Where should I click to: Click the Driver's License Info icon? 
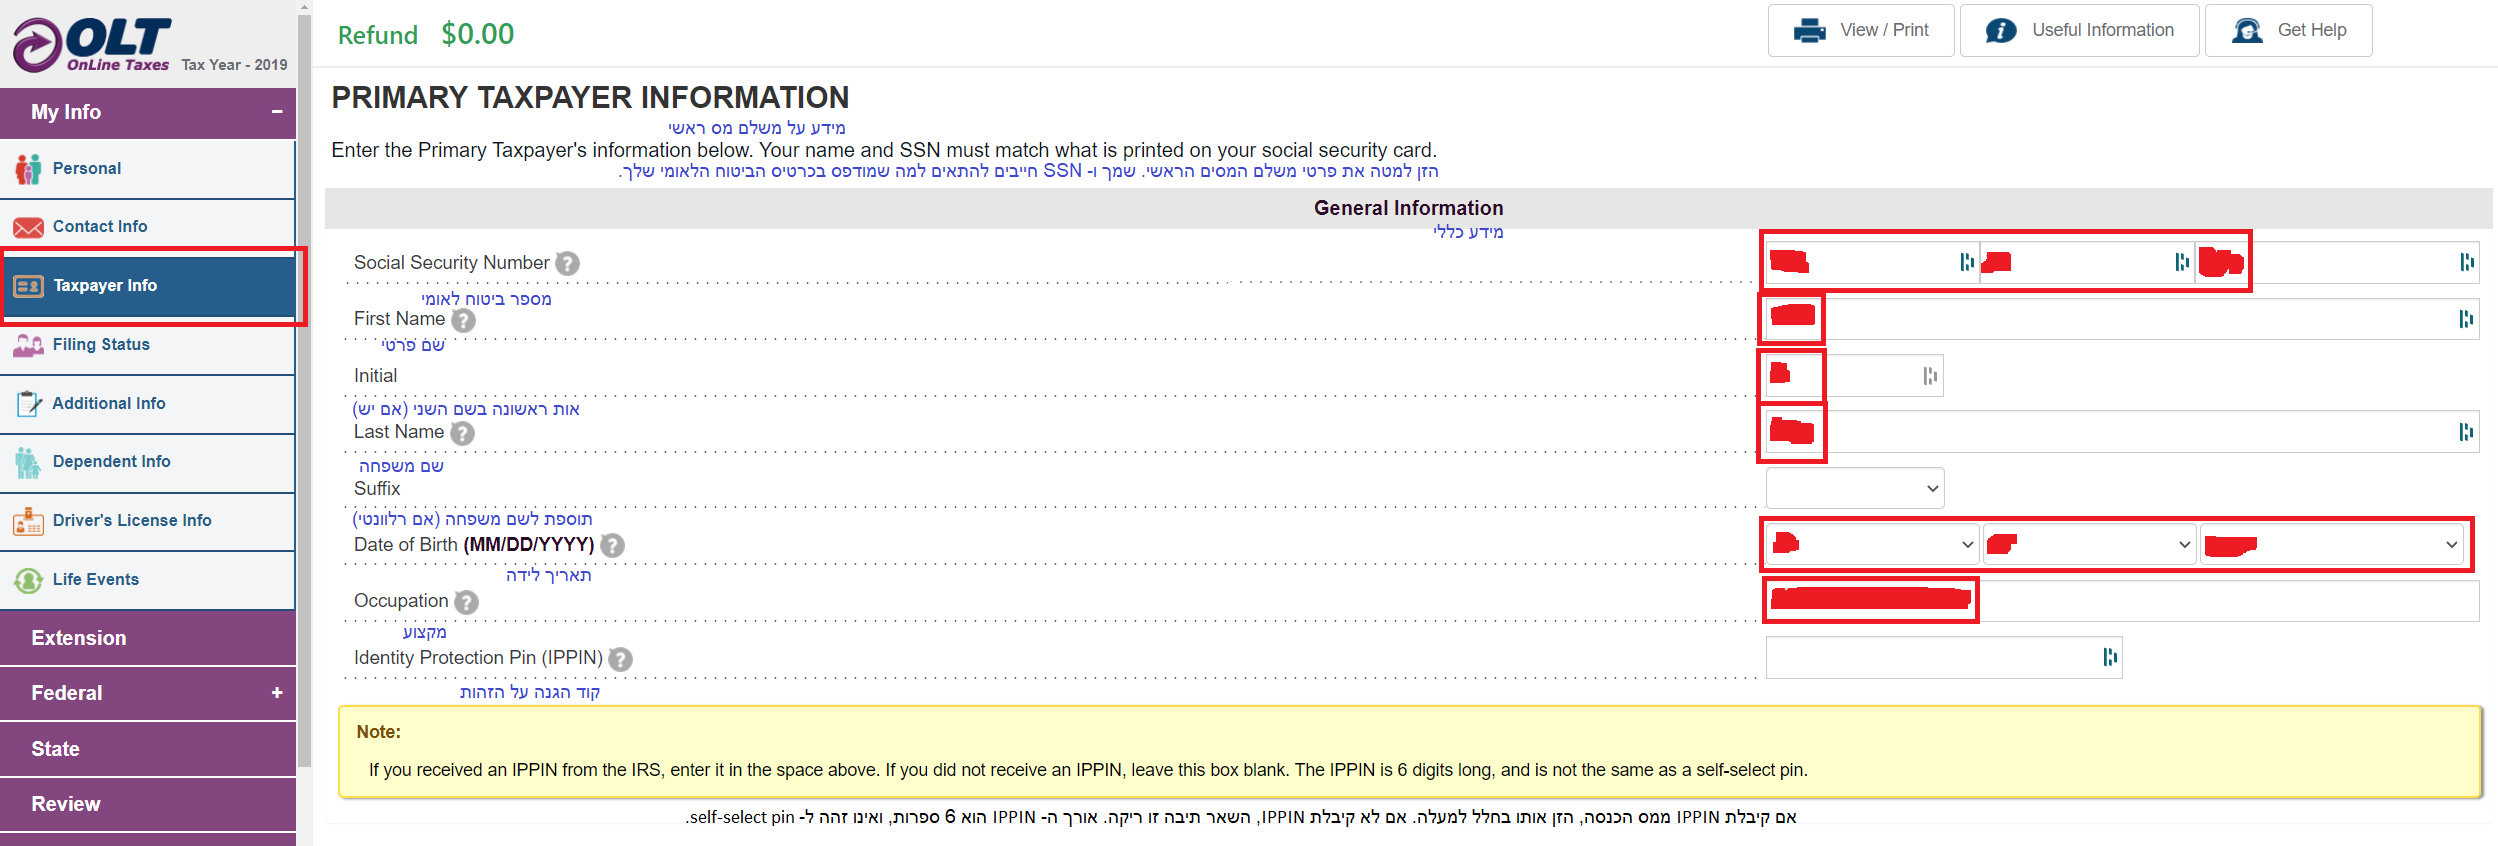(x=28, y=521)
